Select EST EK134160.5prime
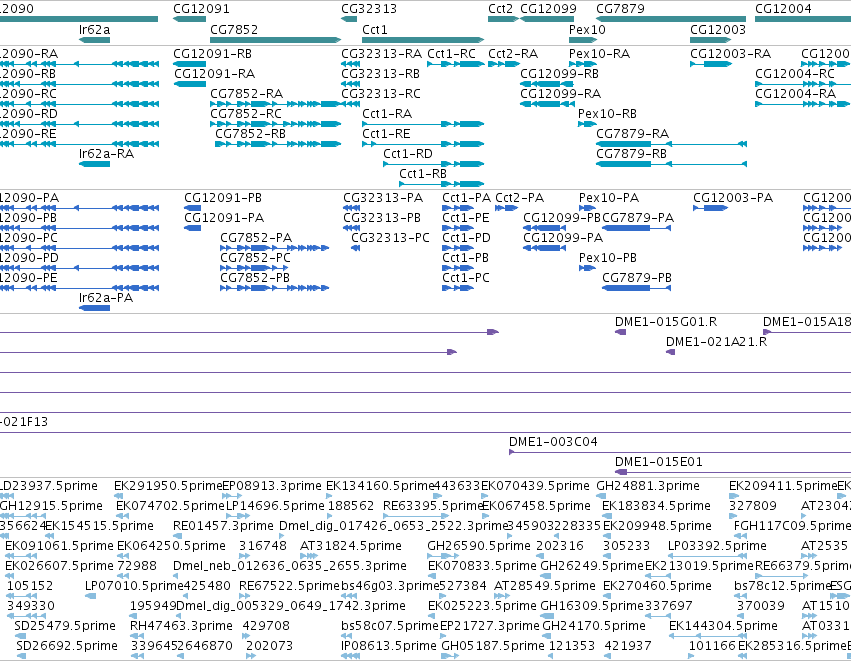 [329, 496]
